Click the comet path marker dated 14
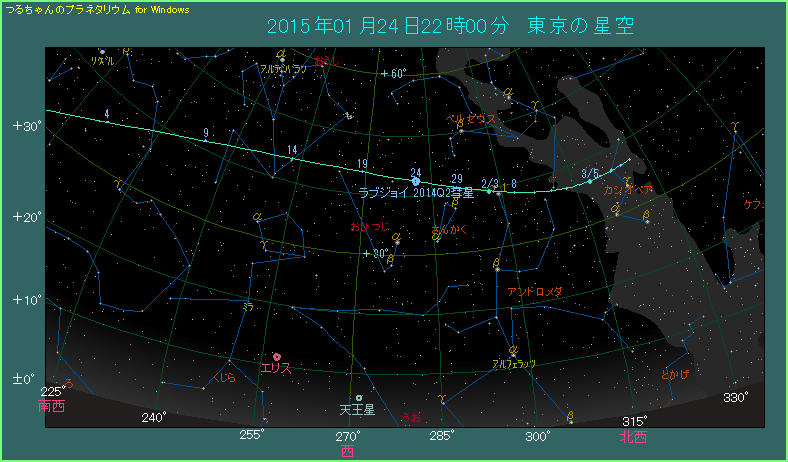Viewport: 788px width, 462px height. point(292,150)
